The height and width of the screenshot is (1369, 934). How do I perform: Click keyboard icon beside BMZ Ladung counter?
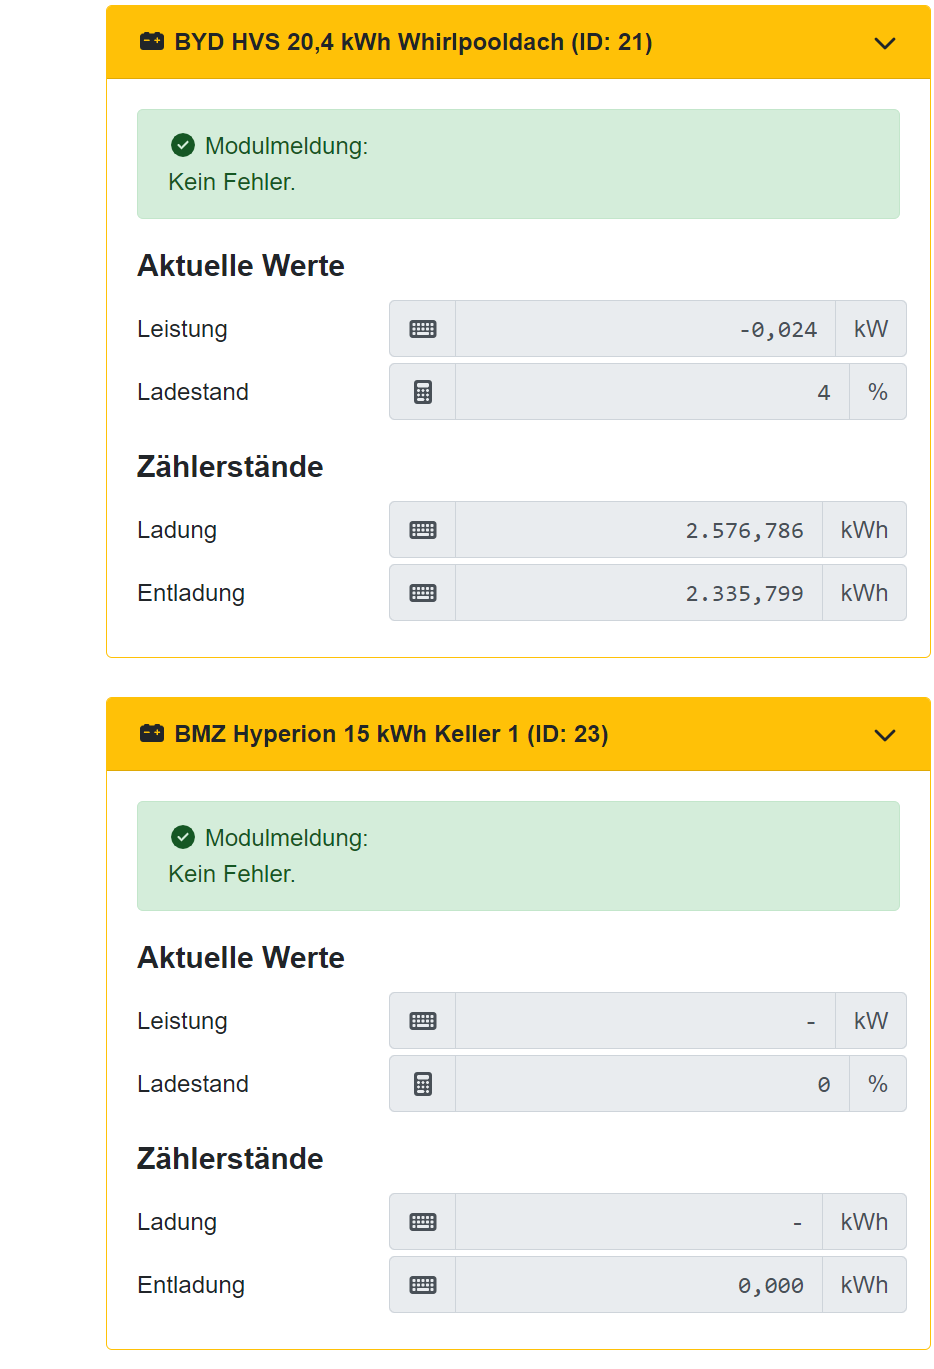(423, 1222)
